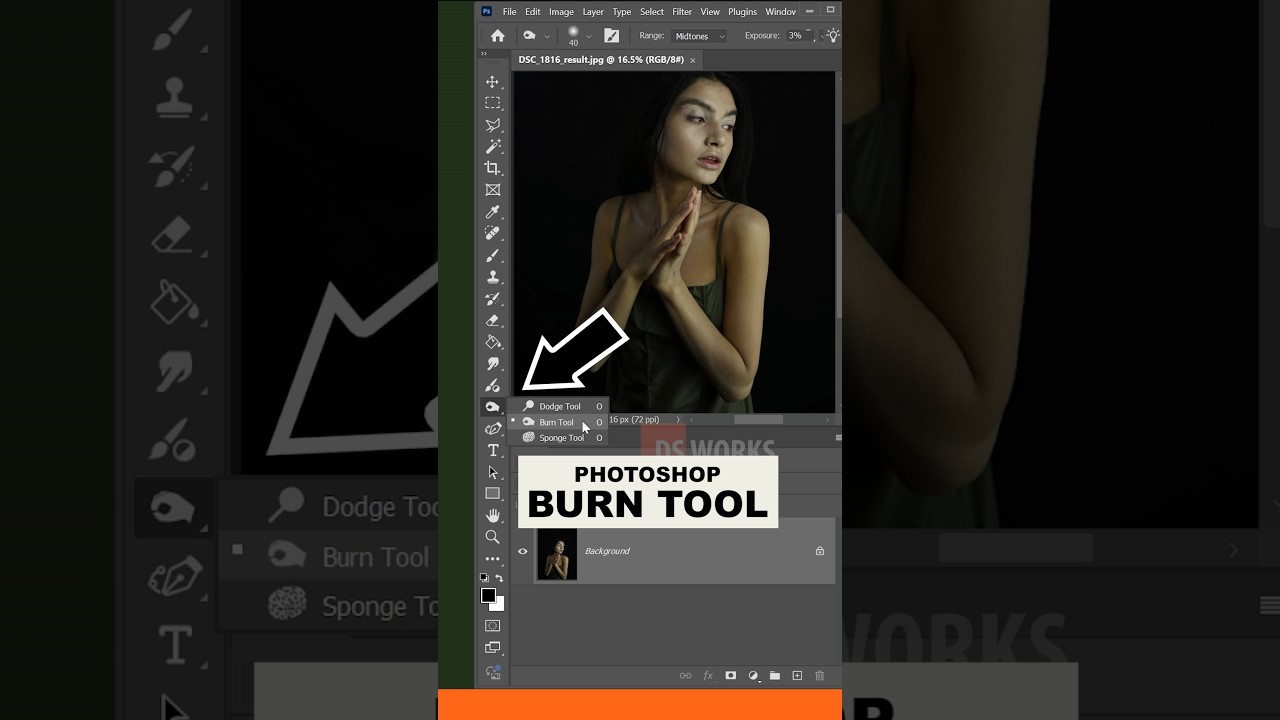Select the Paint Bucket tool
This screenshot has width=1280, height=720.
[492, 342]
